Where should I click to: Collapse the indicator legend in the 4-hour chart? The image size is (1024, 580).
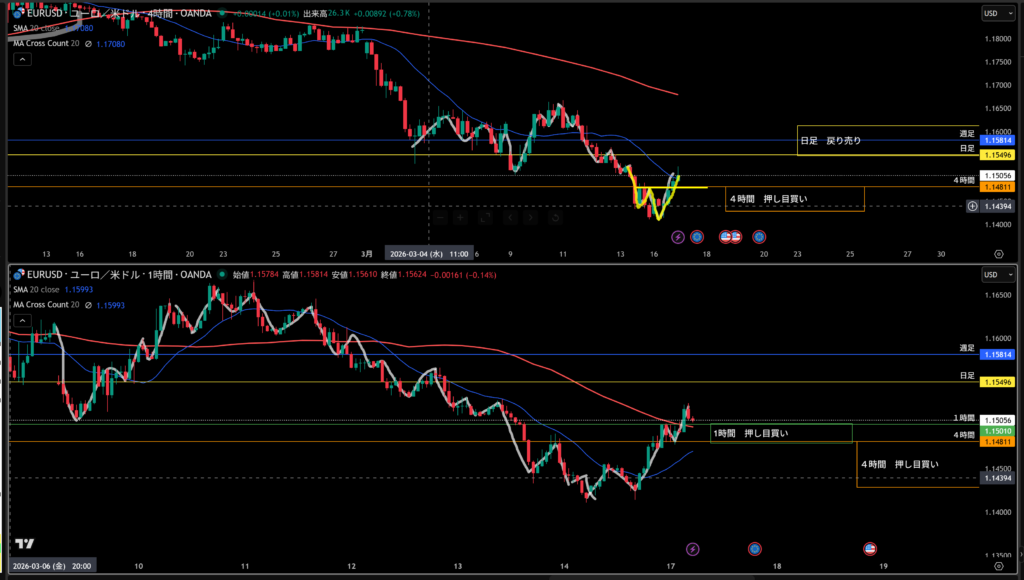click(x=21, y=60)
